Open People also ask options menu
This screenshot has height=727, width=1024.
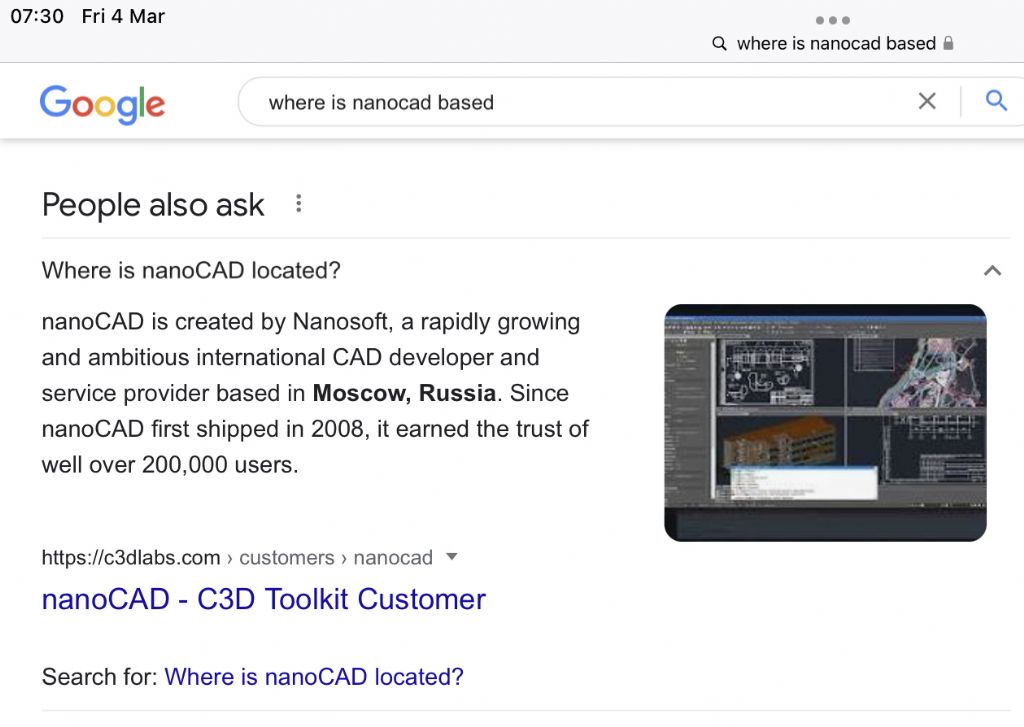pos(298,204)
